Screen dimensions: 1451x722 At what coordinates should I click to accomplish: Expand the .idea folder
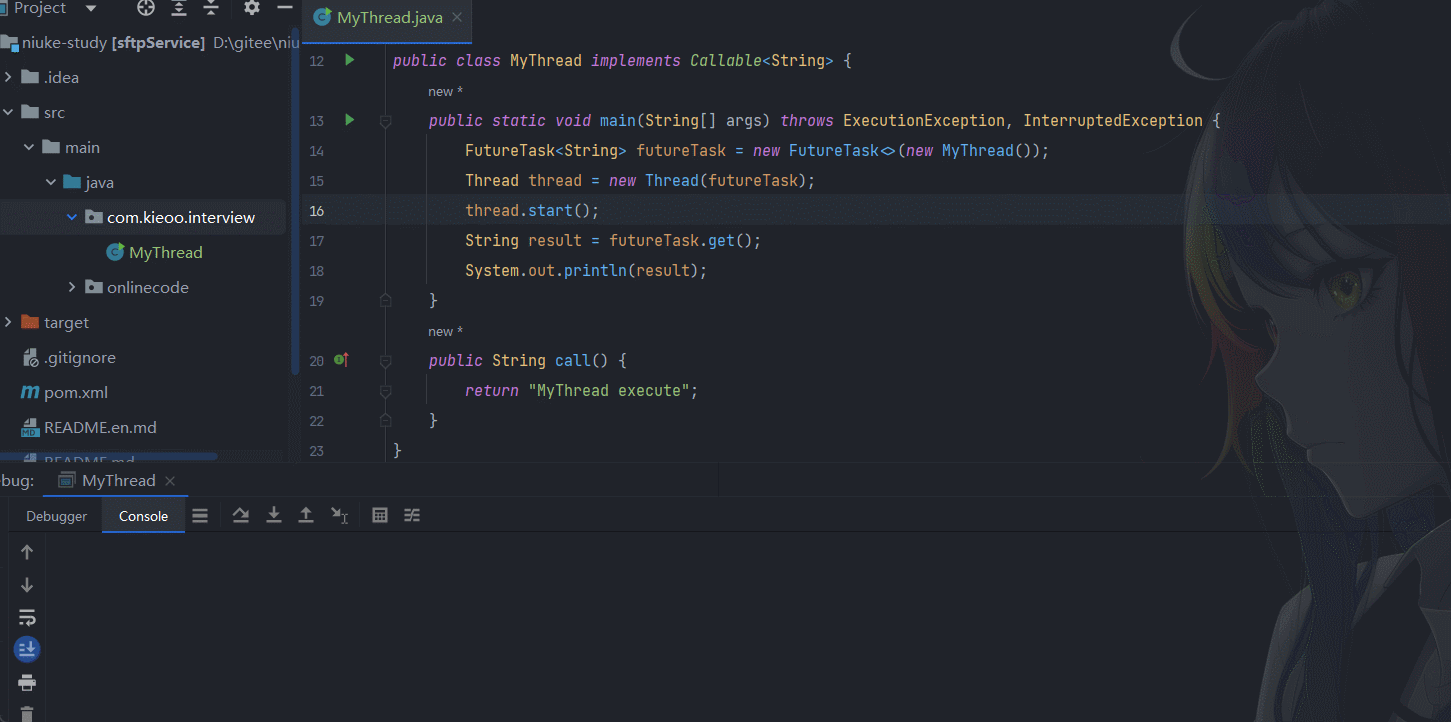click(9, 77)
